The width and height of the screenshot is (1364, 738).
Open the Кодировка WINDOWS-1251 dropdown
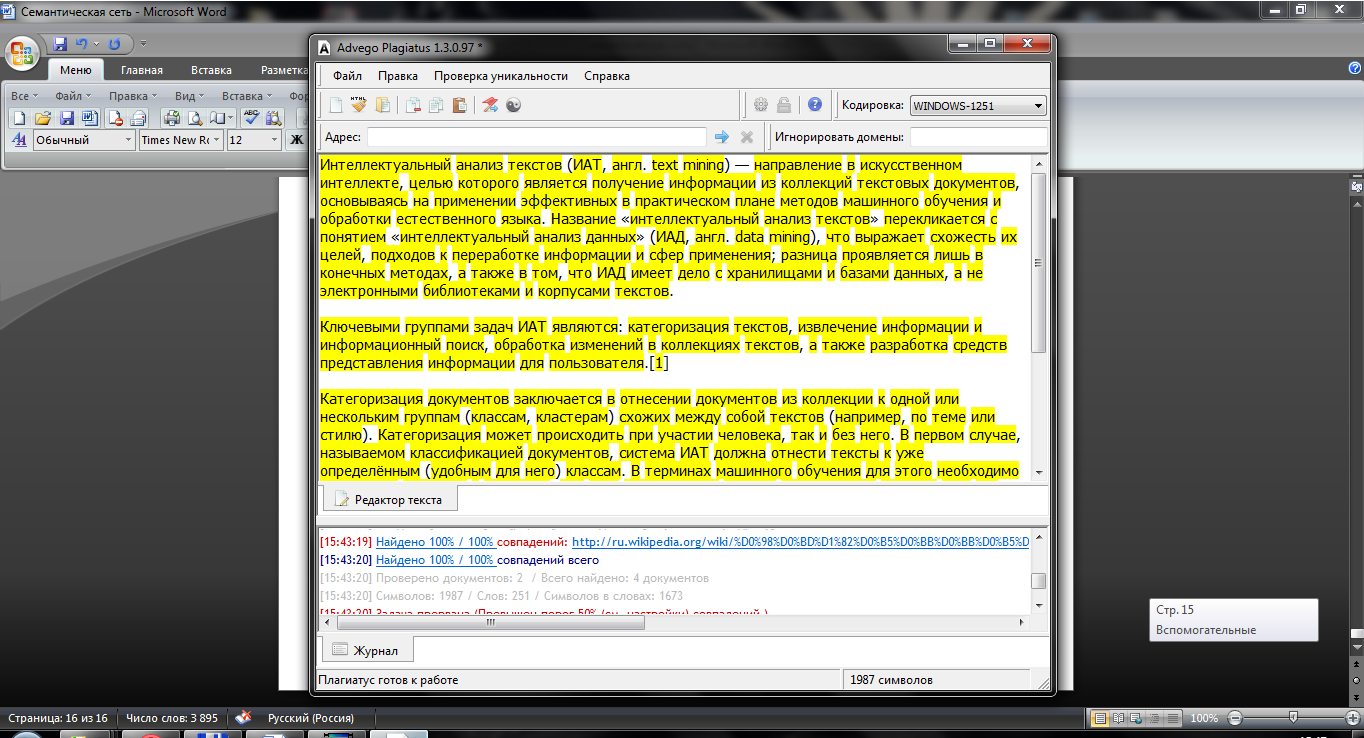[x=977, y=105]
